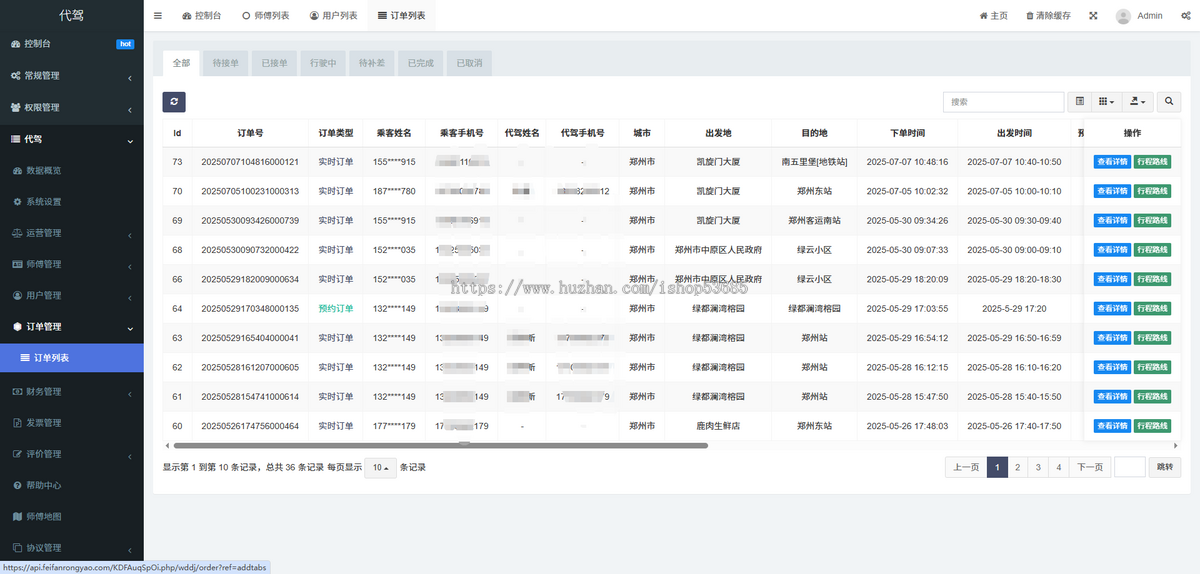Image resolution: width=1200 pixels, height=574 pixels.
Task: Click the 财务管理 money icon in sidebar
Action: [x=17, y=391]
